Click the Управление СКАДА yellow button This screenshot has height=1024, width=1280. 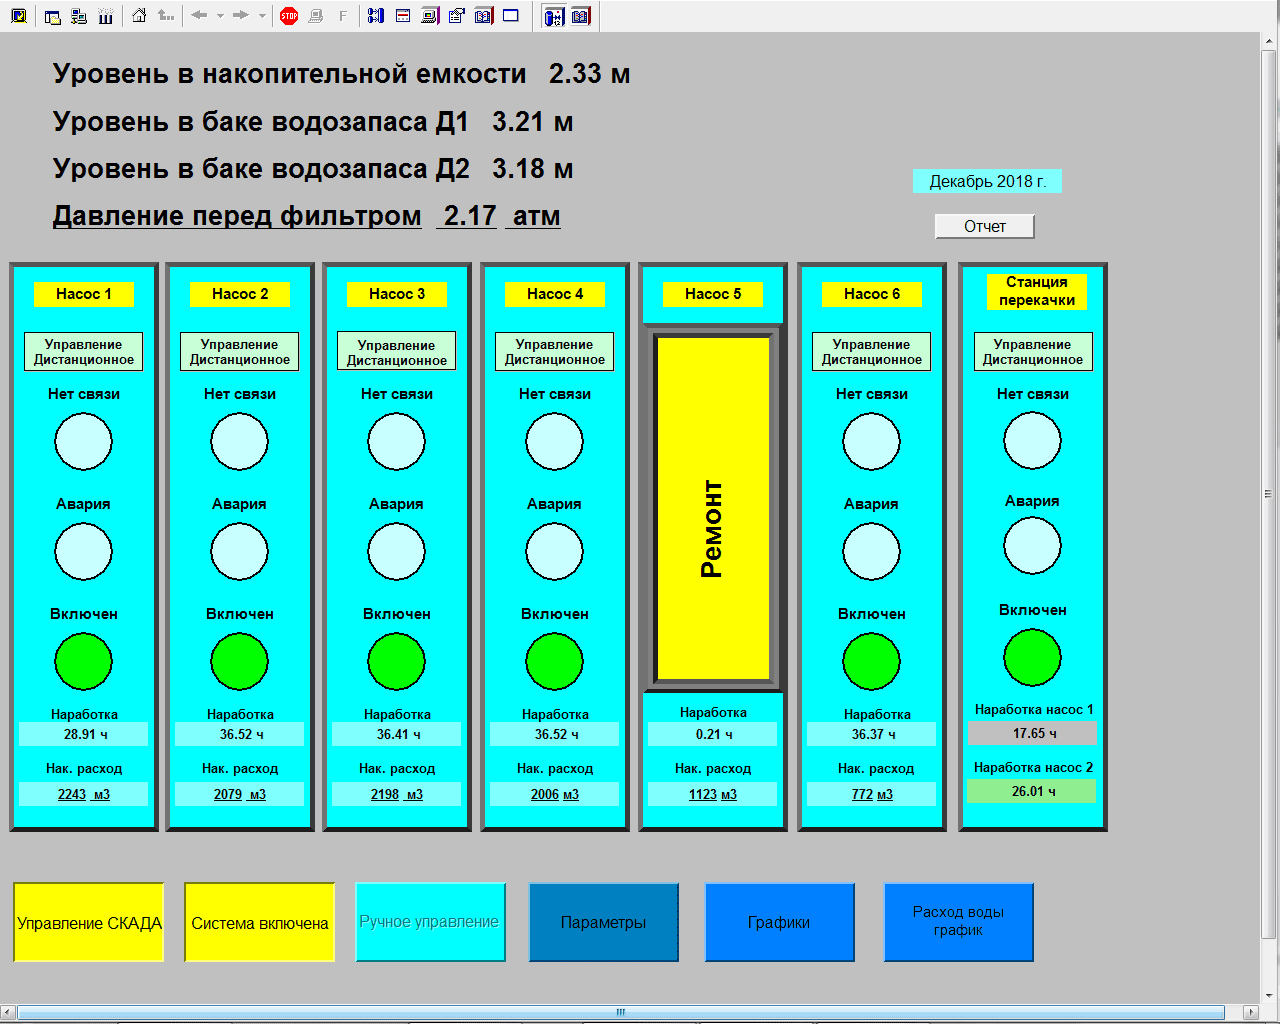[x=89, y=922]
